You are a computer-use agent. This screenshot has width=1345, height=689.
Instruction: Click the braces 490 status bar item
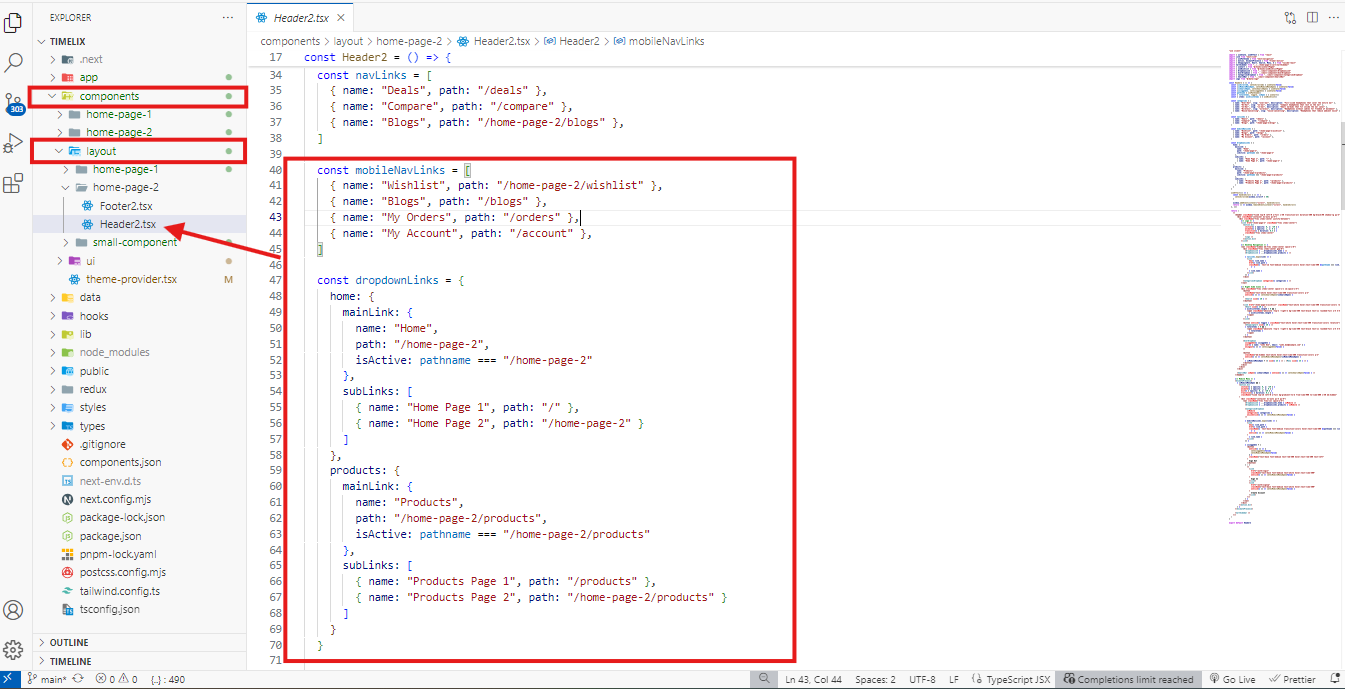167,680
